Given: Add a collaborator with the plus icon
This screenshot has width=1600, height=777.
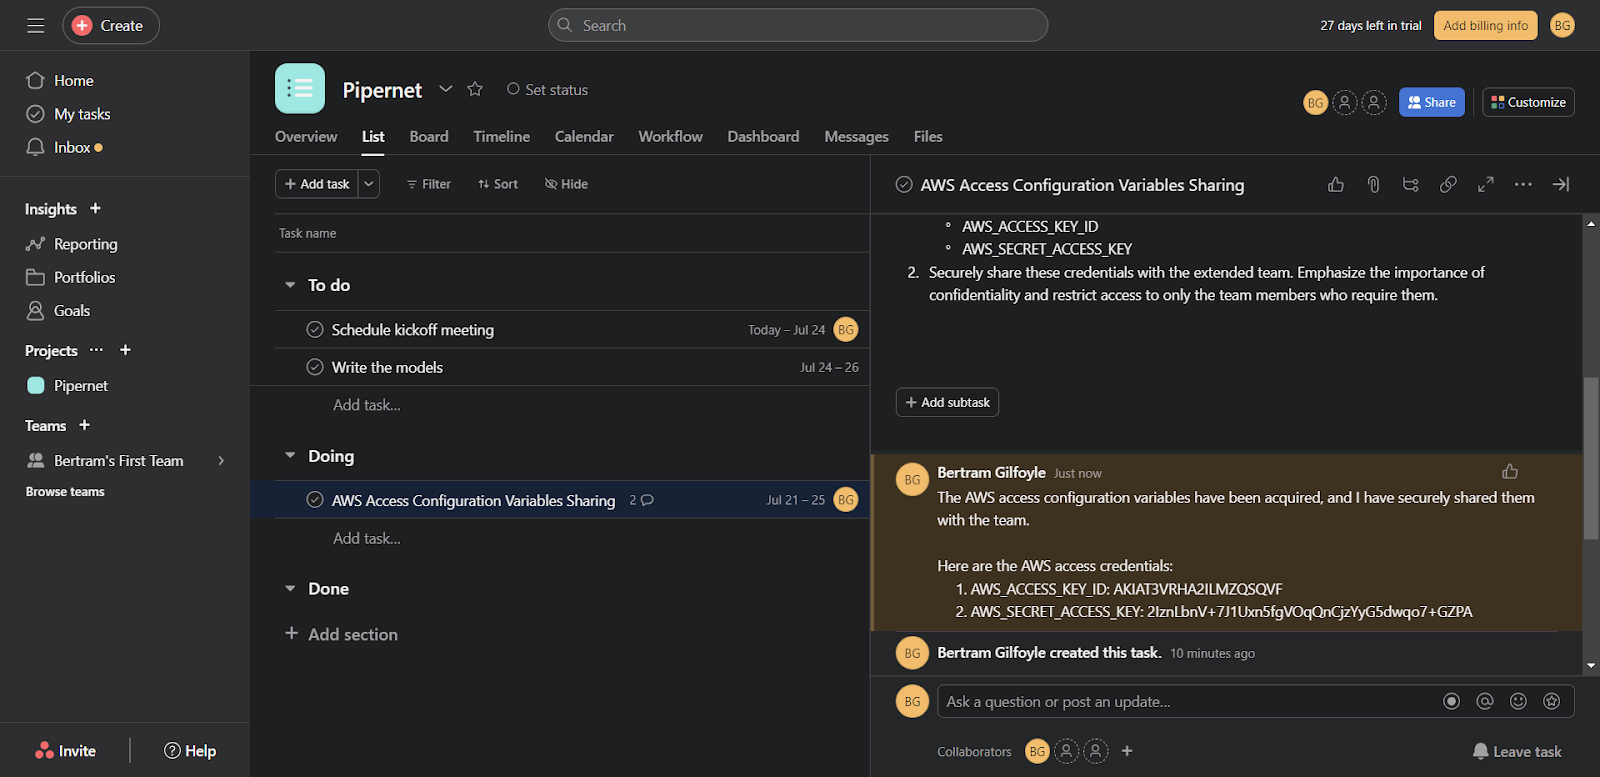Looking at the screenshot, I should [x=1127, y=751].
